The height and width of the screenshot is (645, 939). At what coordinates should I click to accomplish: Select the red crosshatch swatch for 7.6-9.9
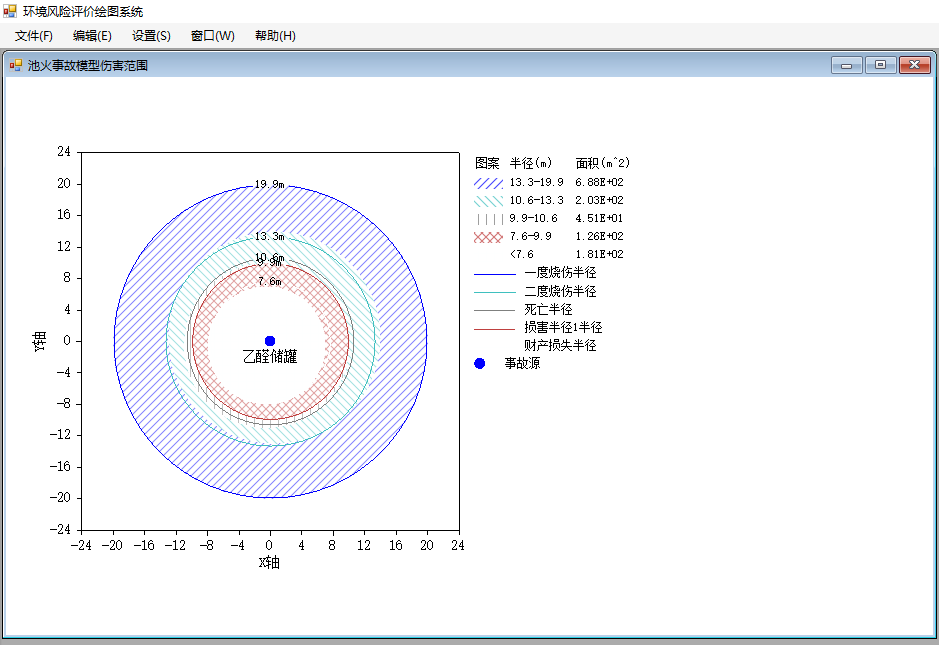point(488,237)
